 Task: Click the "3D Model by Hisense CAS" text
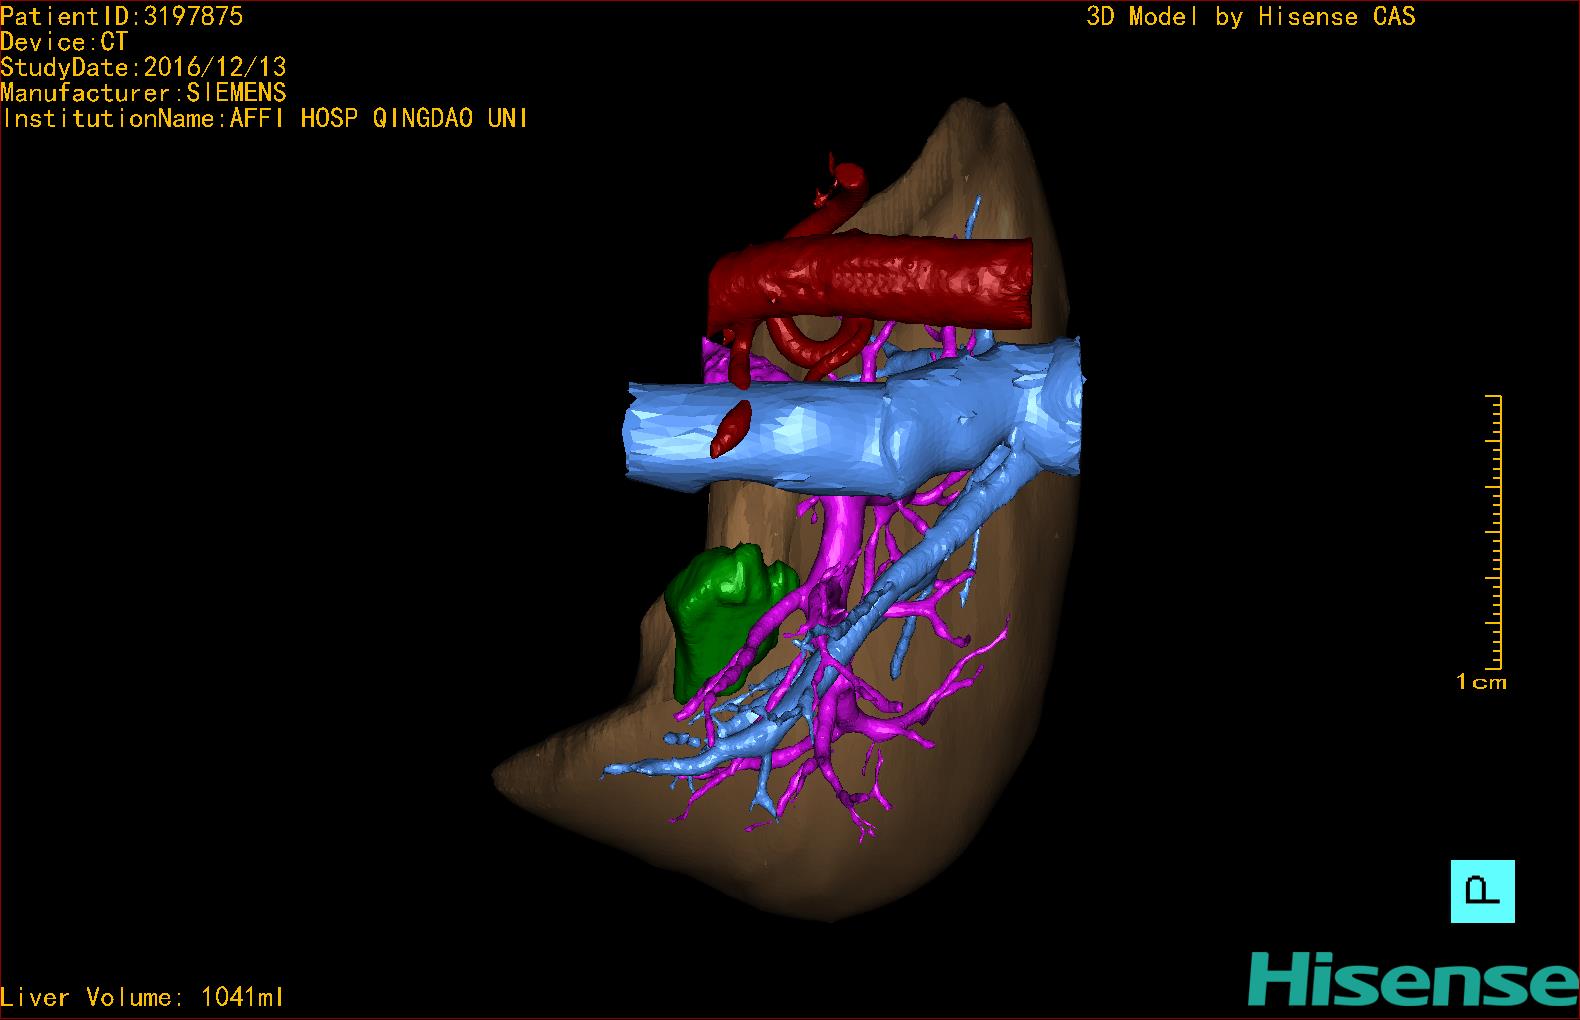1251,17
